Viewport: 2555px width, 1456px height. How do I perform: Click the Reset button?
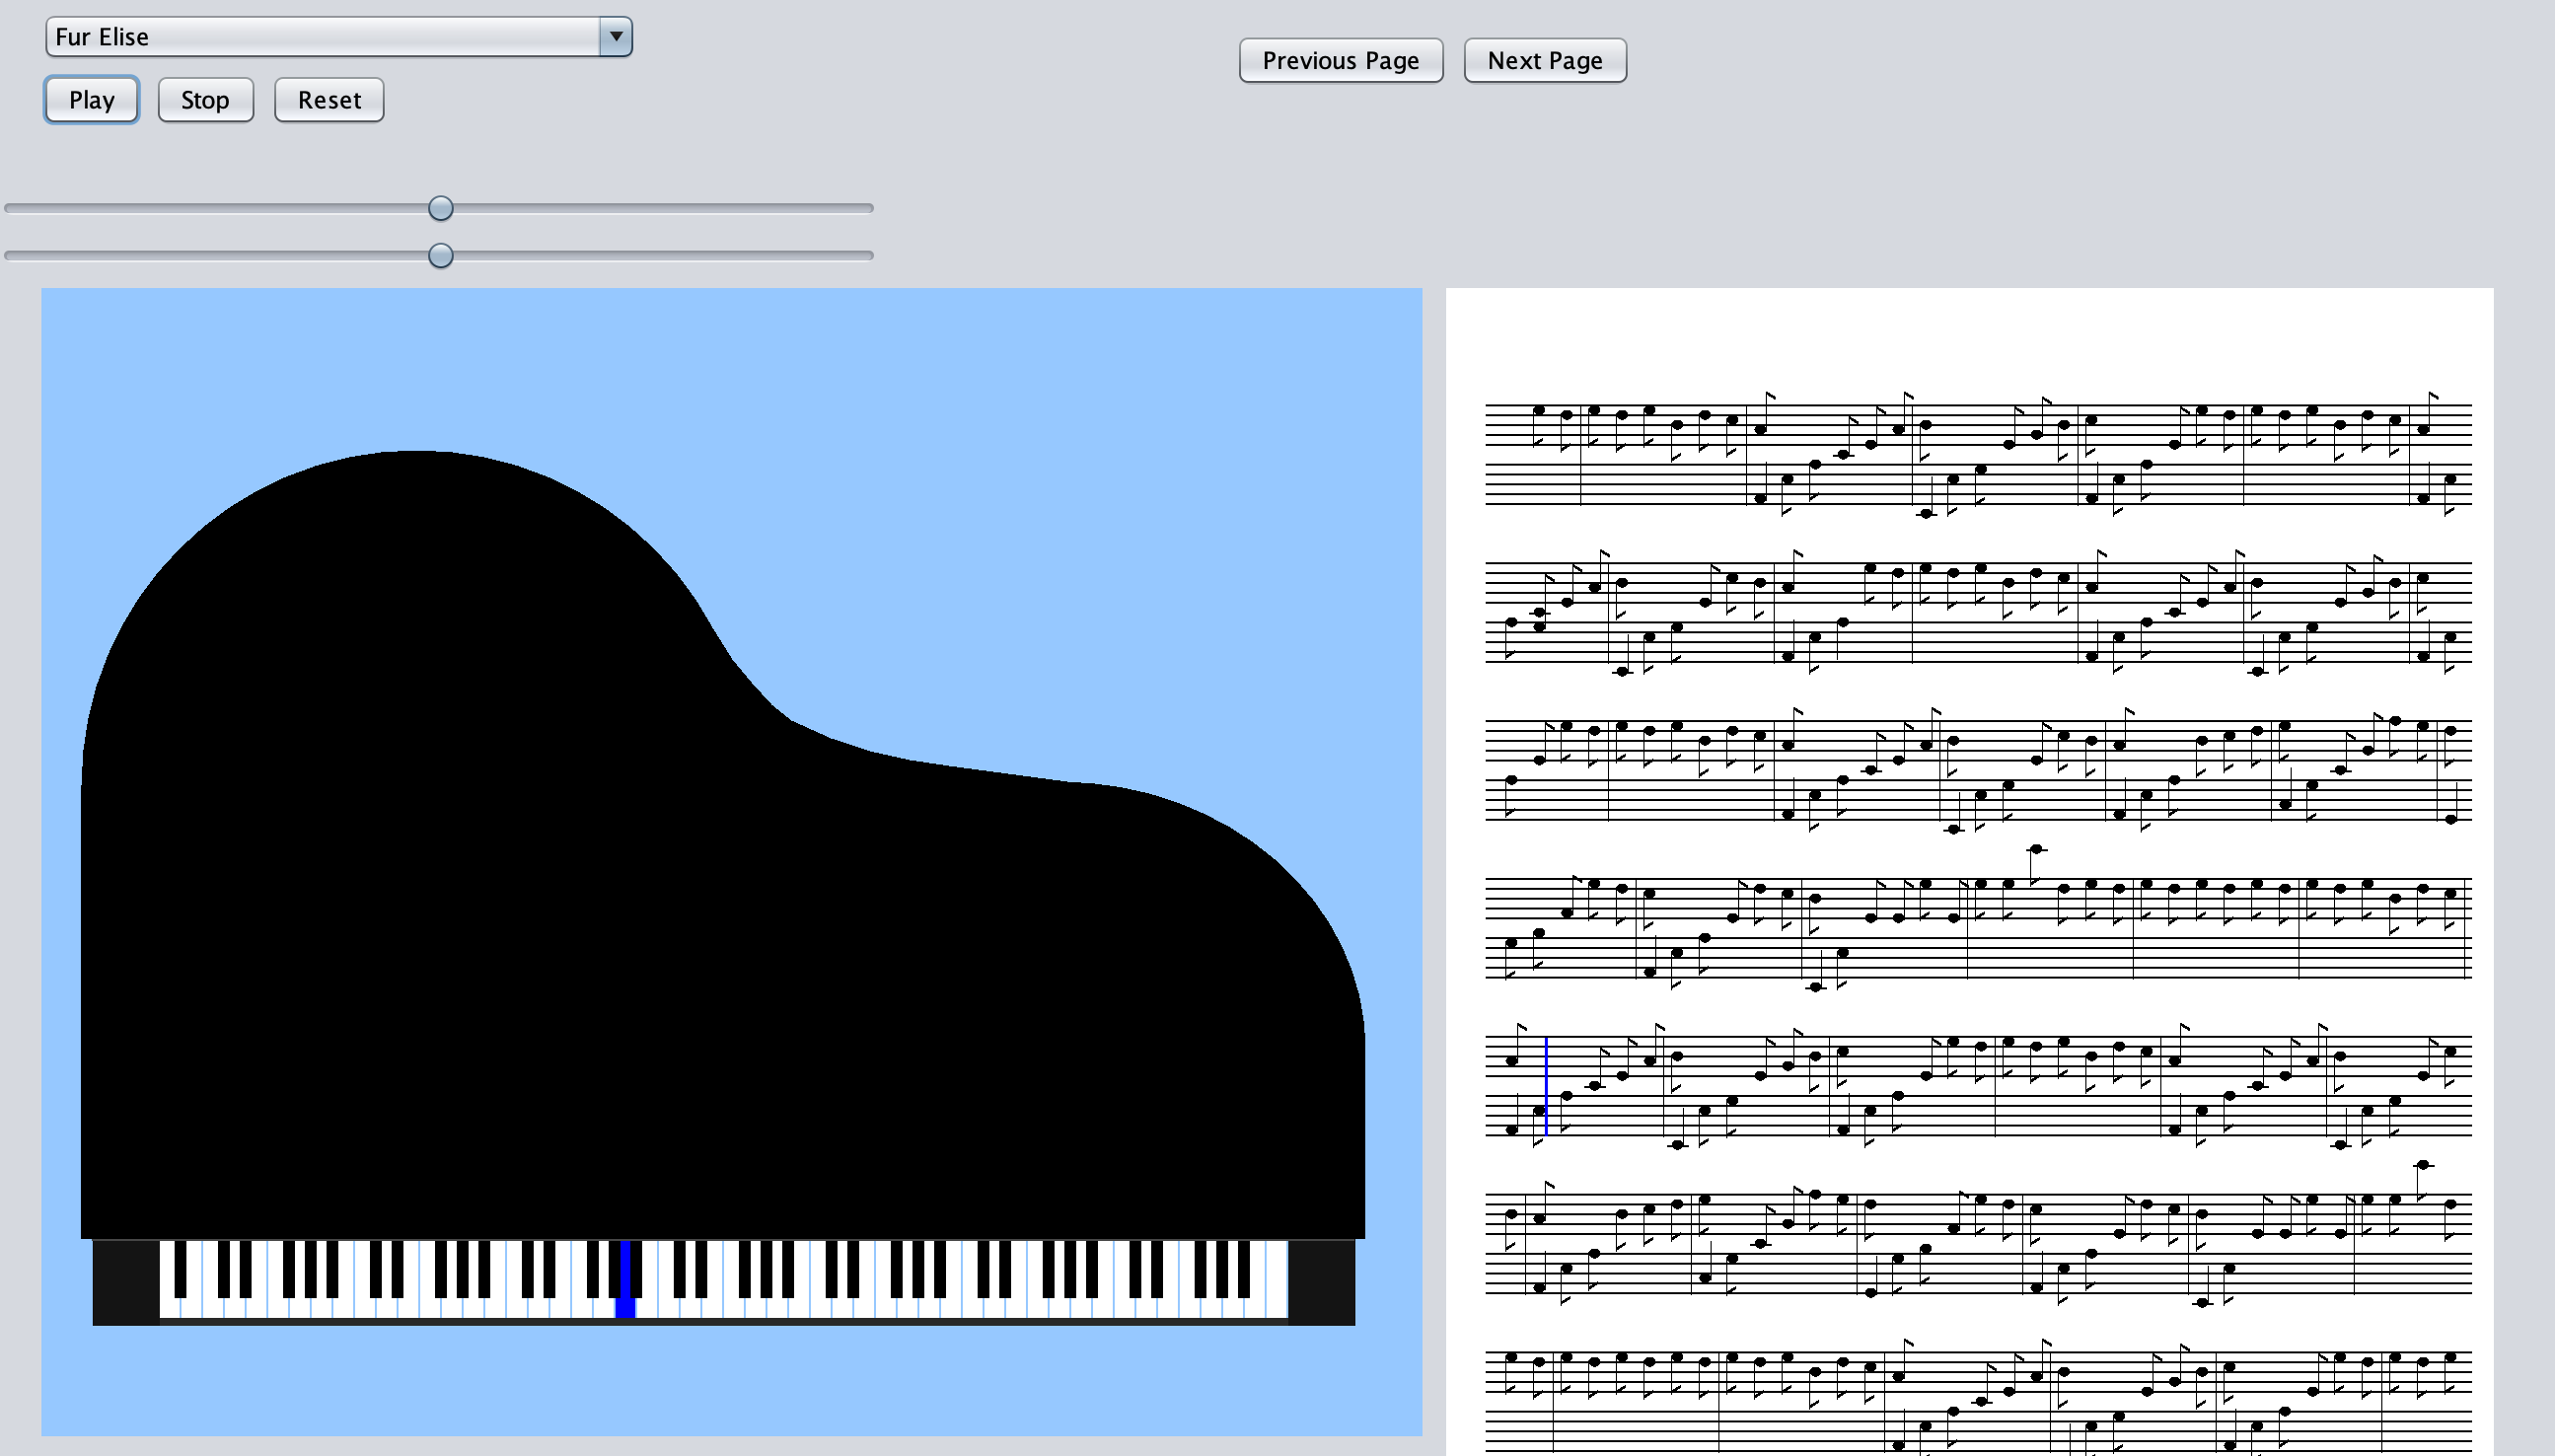point(329,100)
